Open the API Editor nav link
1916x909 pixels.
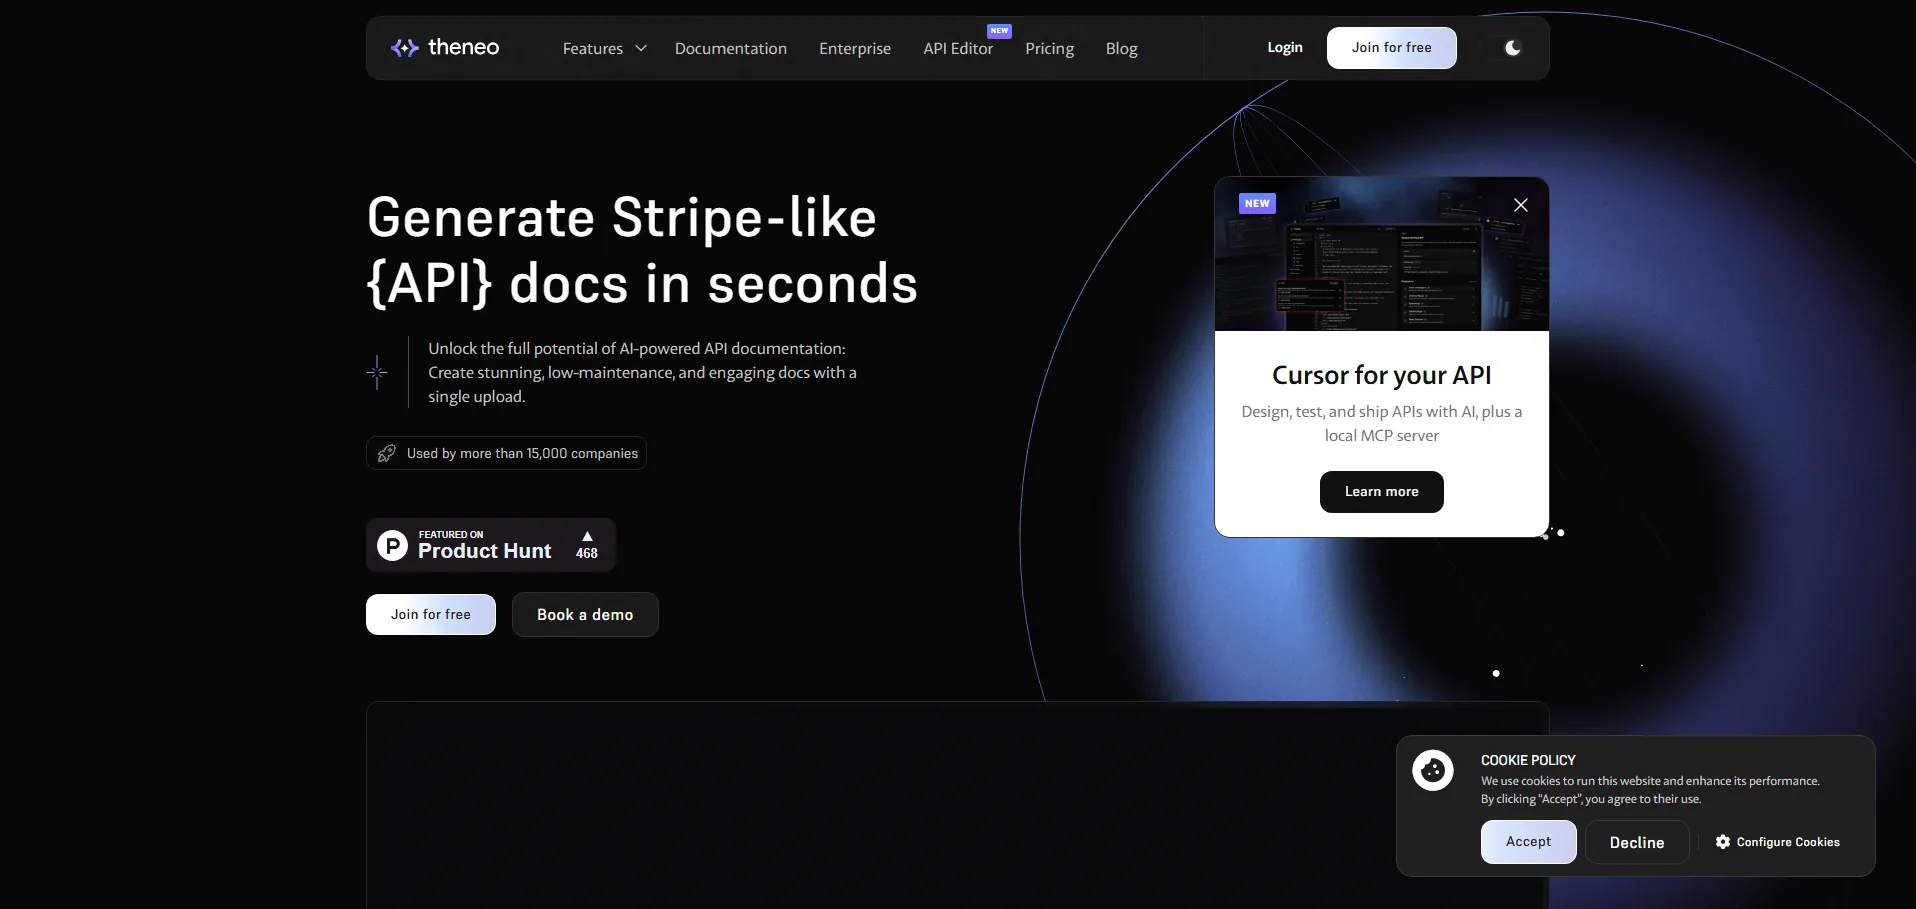click(957, 48)
